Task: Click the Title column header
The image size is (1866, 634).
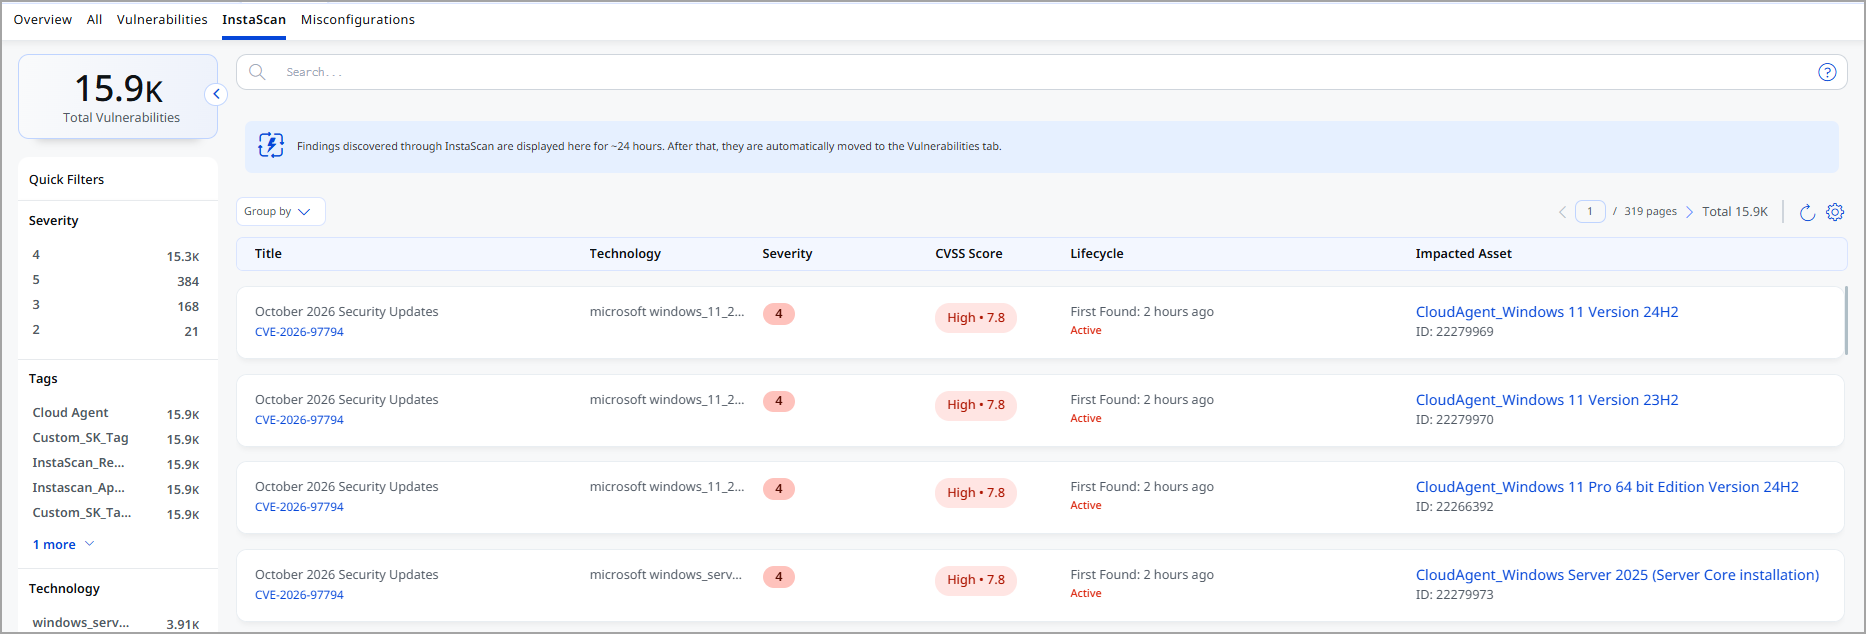Action: (268, 254)
